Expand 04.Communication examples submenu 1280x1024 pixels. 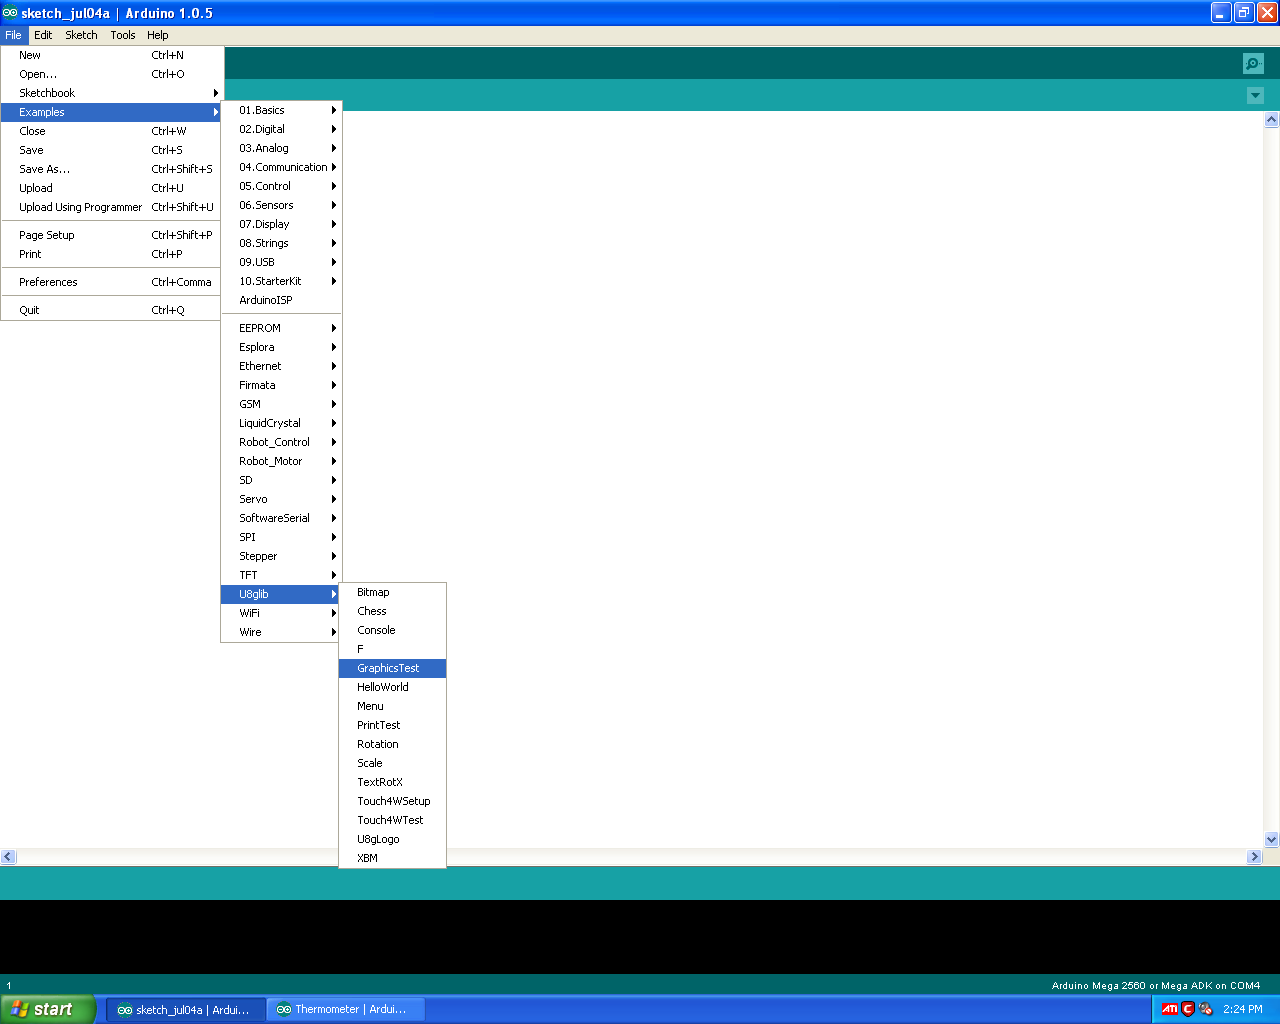281,167
